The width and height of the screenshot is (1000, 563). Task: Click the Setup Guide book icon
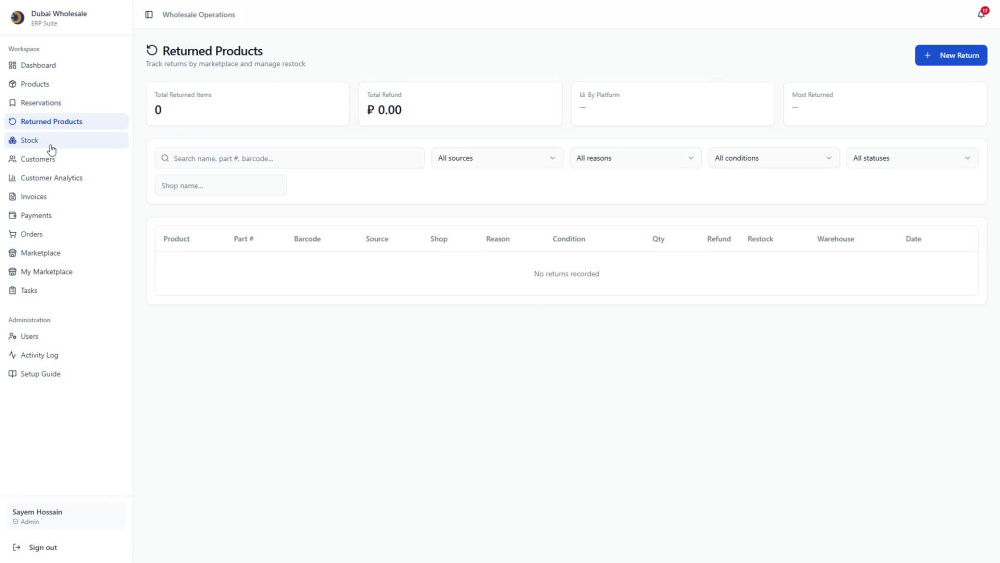[12, 374]
